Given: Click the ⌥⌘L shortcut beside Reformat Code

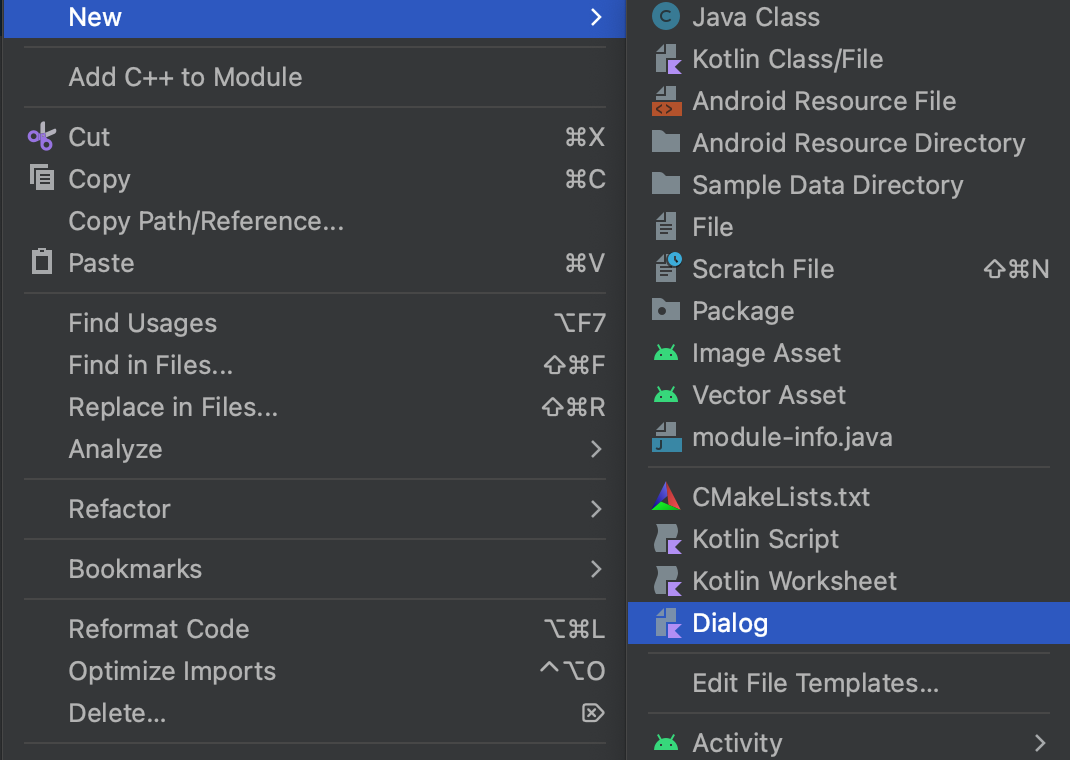Looking at the screenshot, I should point(575,629).
